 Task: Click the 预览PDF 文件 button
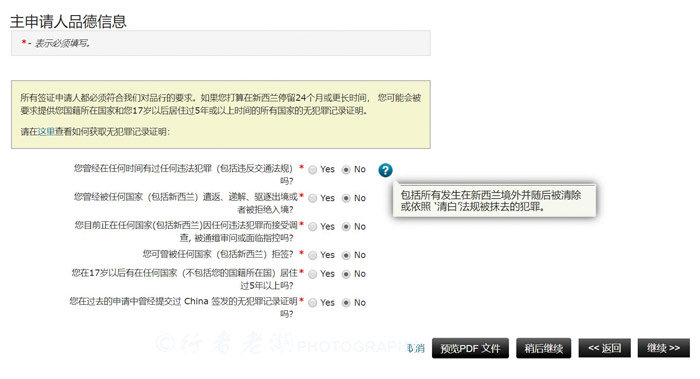tap(470, 348)
